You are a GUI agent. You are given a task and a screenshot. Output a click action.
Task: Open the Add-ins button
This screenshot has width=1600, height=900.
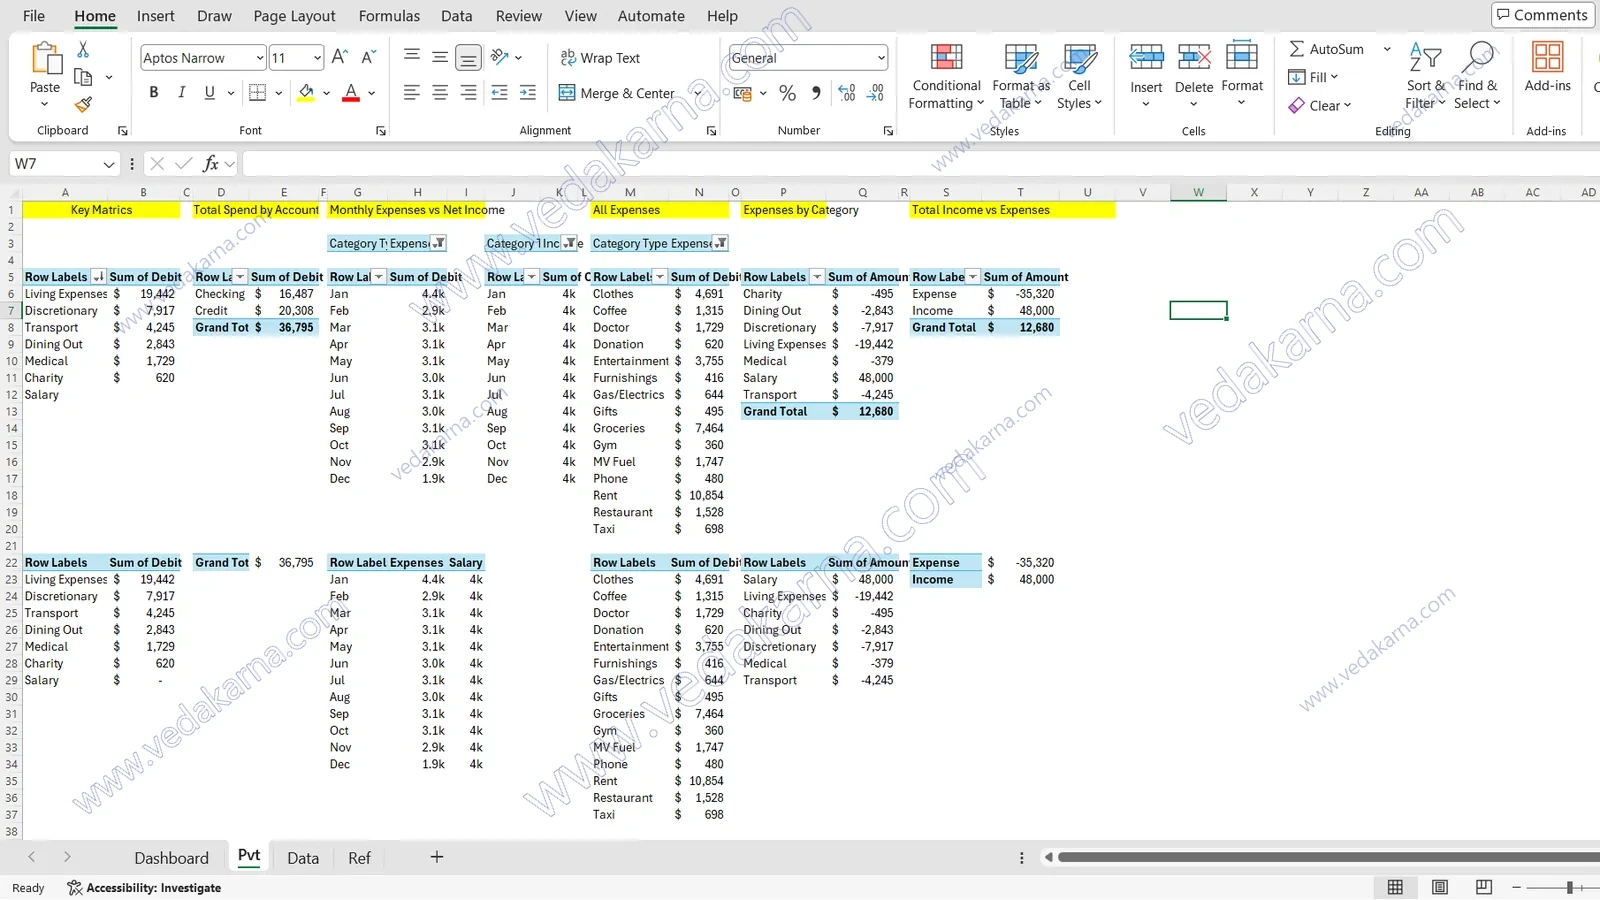click(1548, 67)
